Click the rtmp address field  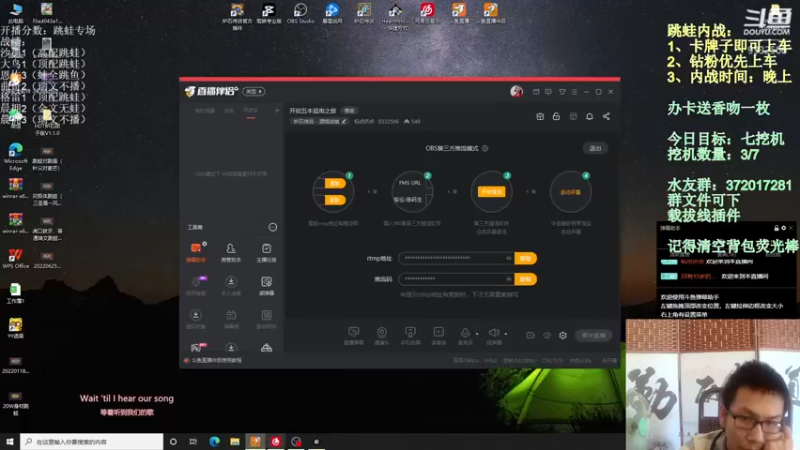coord(456,258)
